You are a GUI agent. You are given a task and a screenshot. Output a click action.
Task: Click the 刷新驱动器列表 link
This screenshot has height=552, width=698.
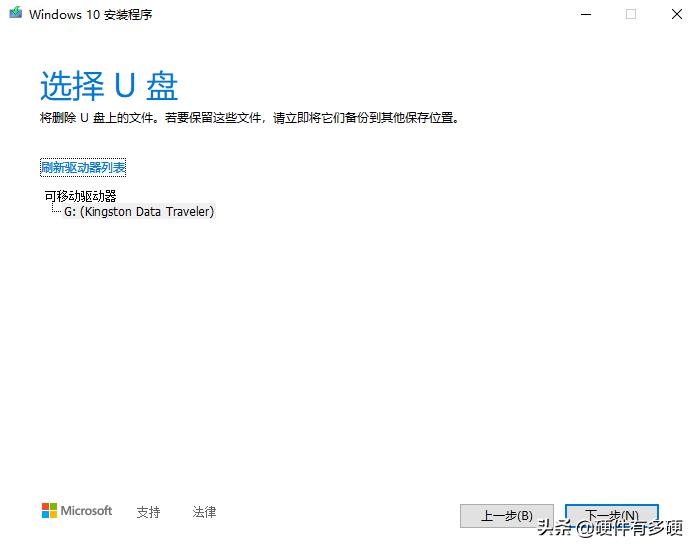tap(83, 167)
